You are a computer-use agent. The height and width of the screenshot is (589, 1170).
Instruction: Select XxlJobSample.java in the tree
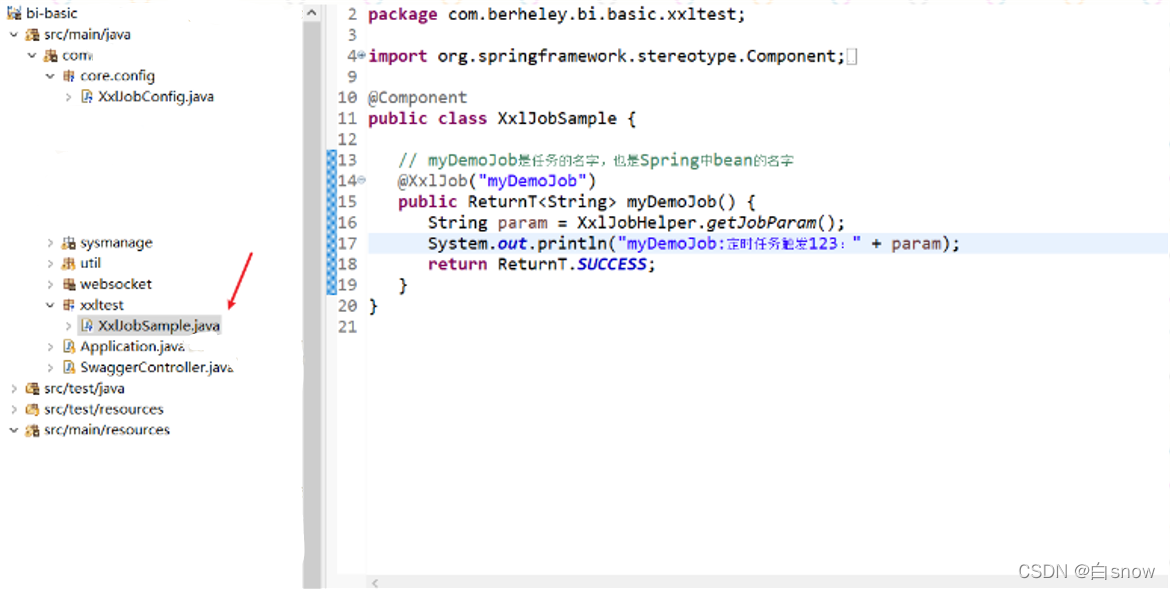click(x=159, y=326)
